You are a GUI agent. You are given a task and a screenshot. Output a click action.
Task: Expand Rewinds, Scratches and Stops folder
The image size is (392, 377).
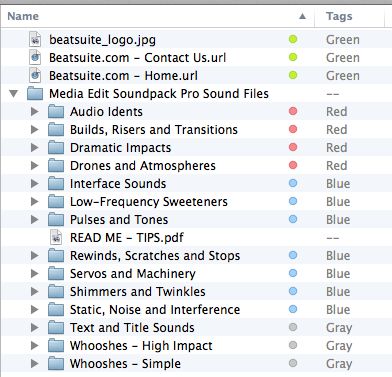coord(35,256)
